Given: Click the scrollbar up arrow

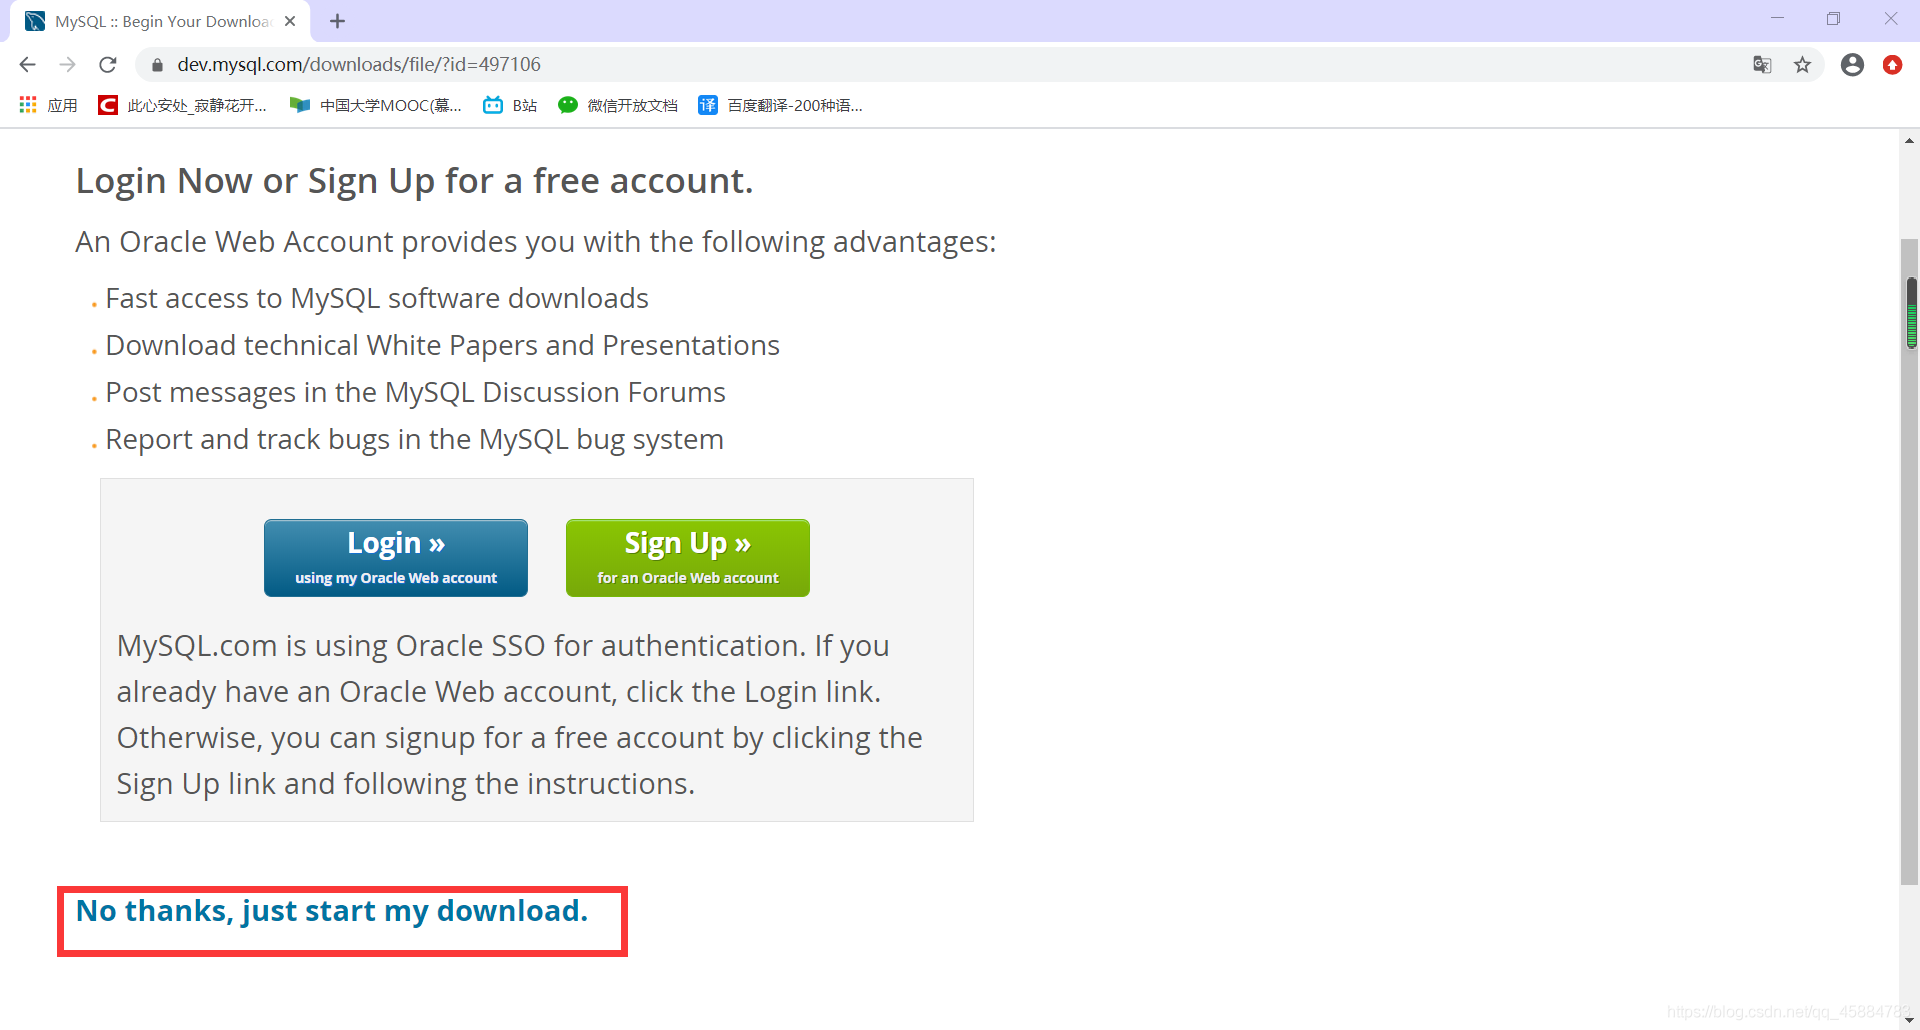Looking at the screenshot, I should 1910,141.
